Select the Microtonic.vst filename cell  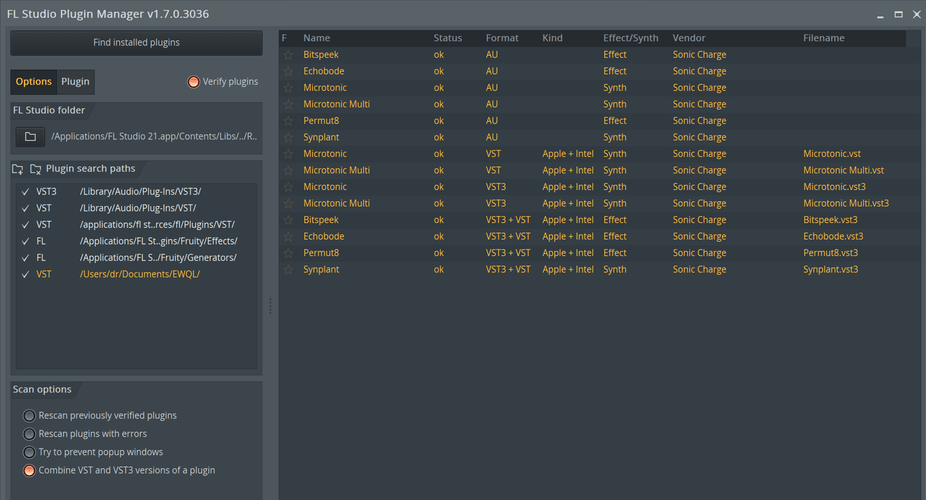(832, 154)
